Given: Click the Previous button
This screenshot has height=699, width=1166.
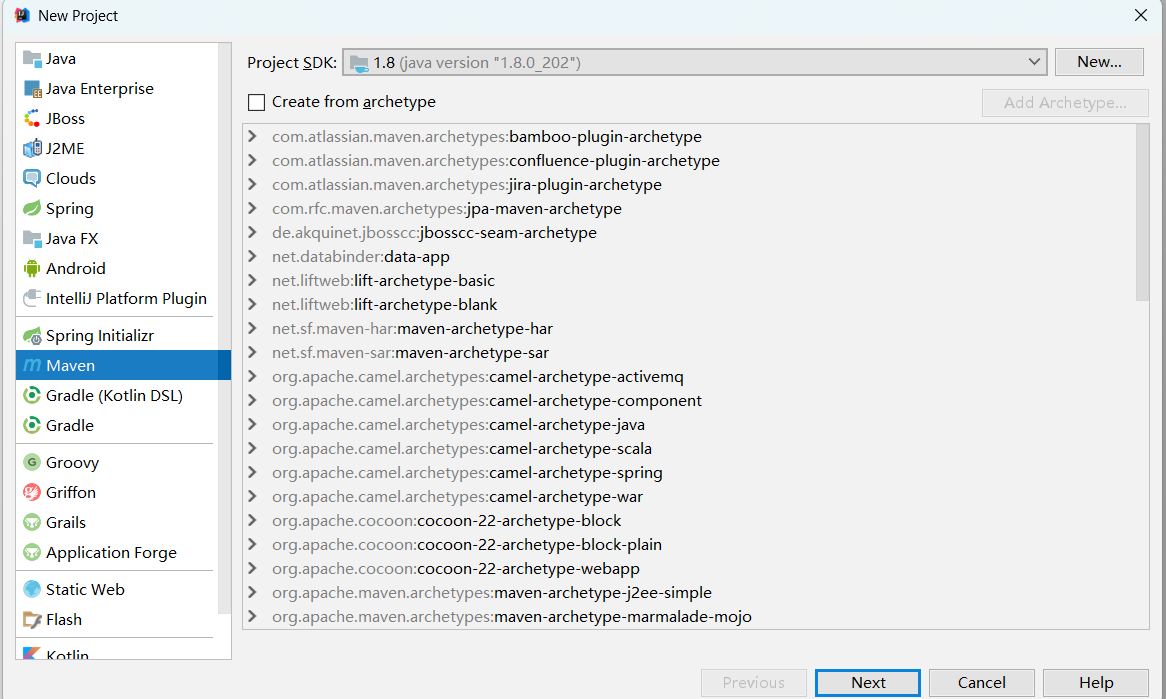Looking at the screenshot, I should point(753,683).
